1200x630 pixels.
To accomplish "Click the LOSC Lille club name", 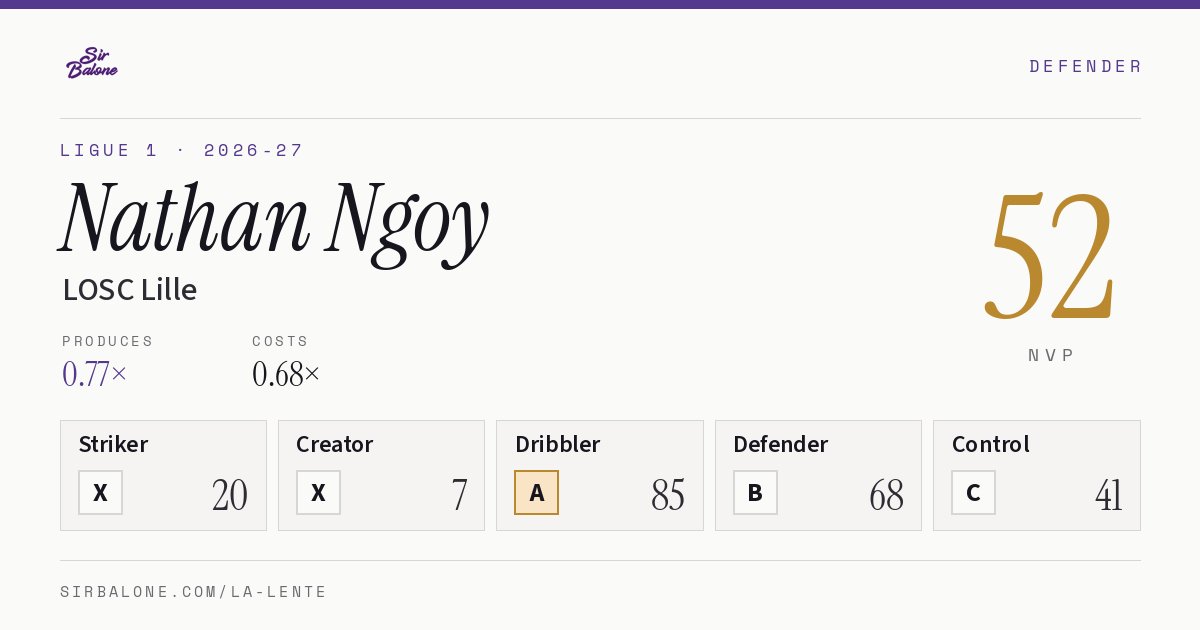I will [130, 289].
